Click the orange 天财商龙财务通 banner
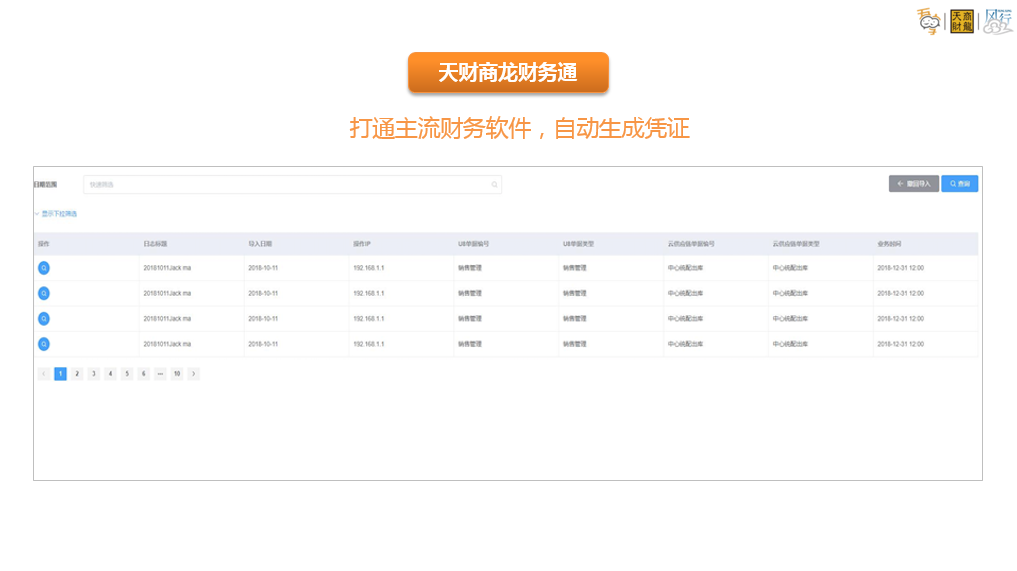This screenshot has height=571, width=1017. [x=508, y=72]
